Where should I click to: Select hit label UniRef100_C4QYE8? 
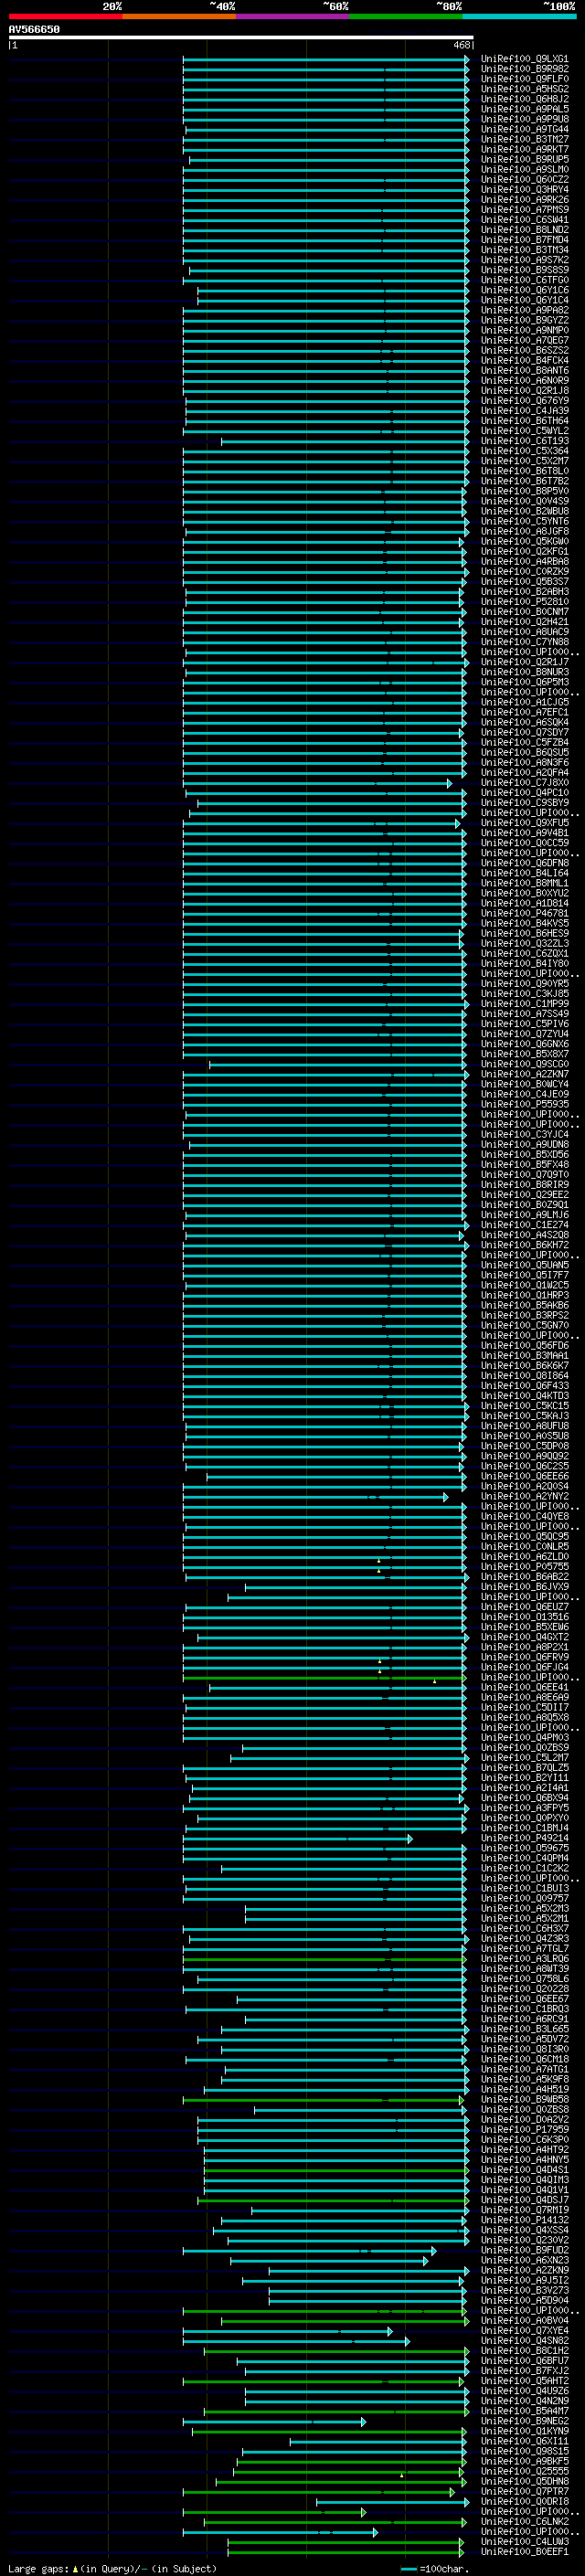(525, 1516)
